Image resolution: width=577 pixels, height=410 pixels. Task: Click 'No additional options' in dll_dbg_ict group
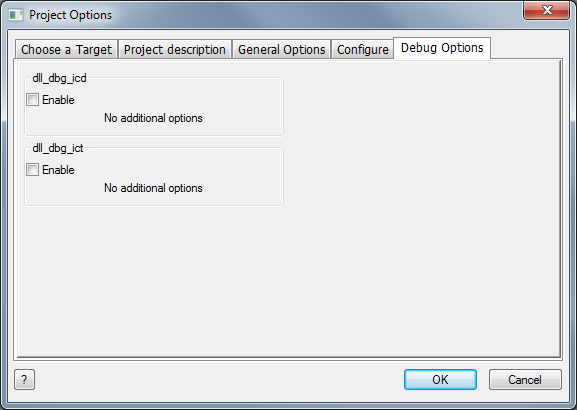pyautogui.click(x=153, y=188)
